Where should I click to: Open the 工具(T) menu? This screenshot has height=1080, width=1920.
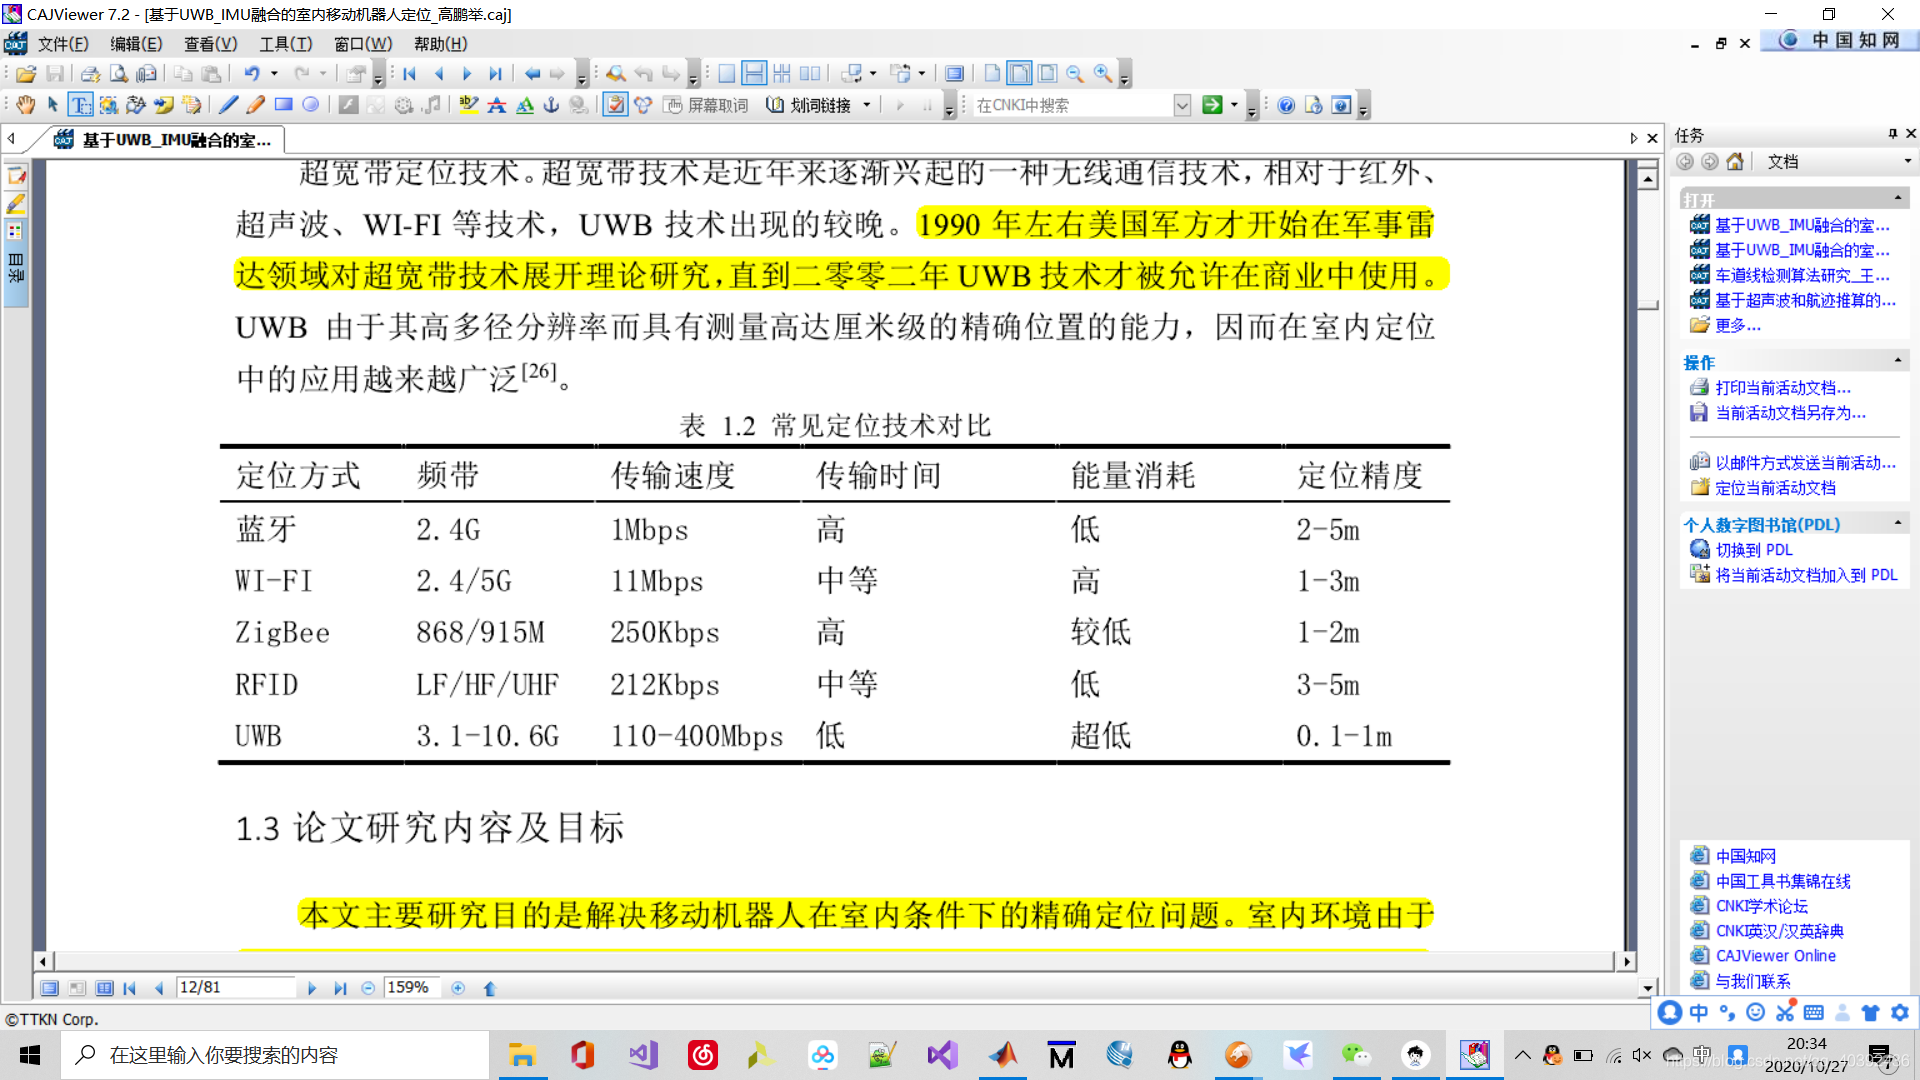(x=285, y=44)
